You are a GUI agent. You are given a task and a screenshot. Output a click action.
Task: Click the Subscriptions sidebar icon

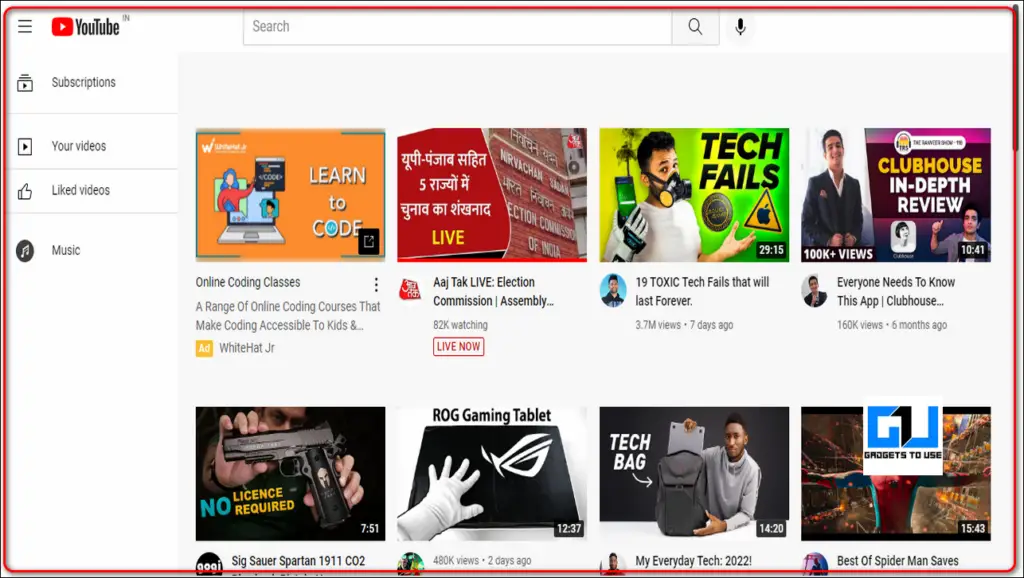point(25,83)
